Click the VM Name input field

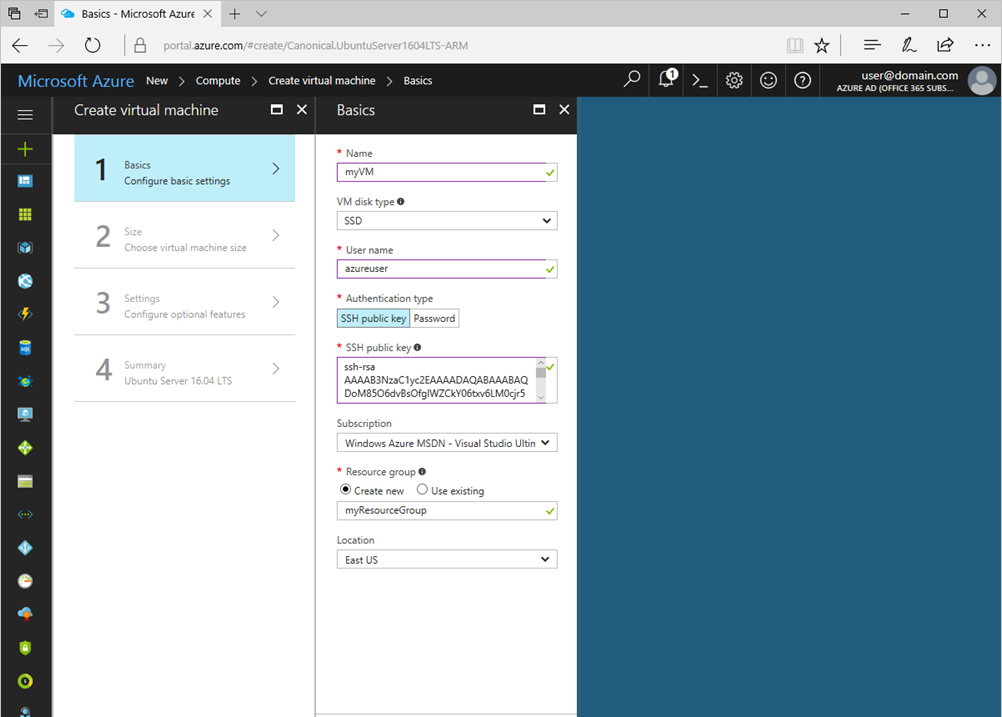[447, 172]
